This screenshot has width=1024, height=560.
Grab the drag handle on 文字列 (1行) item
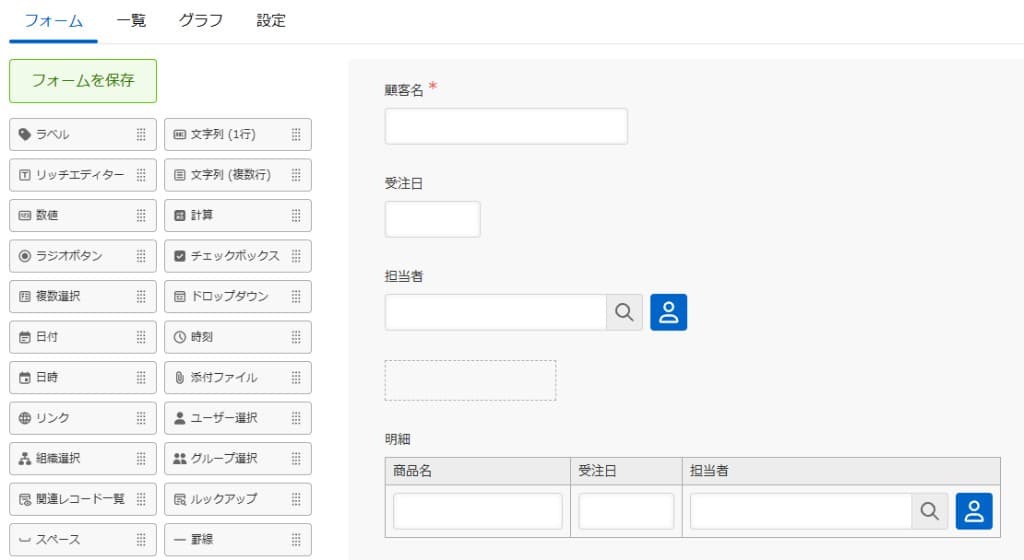pos(296,134)
